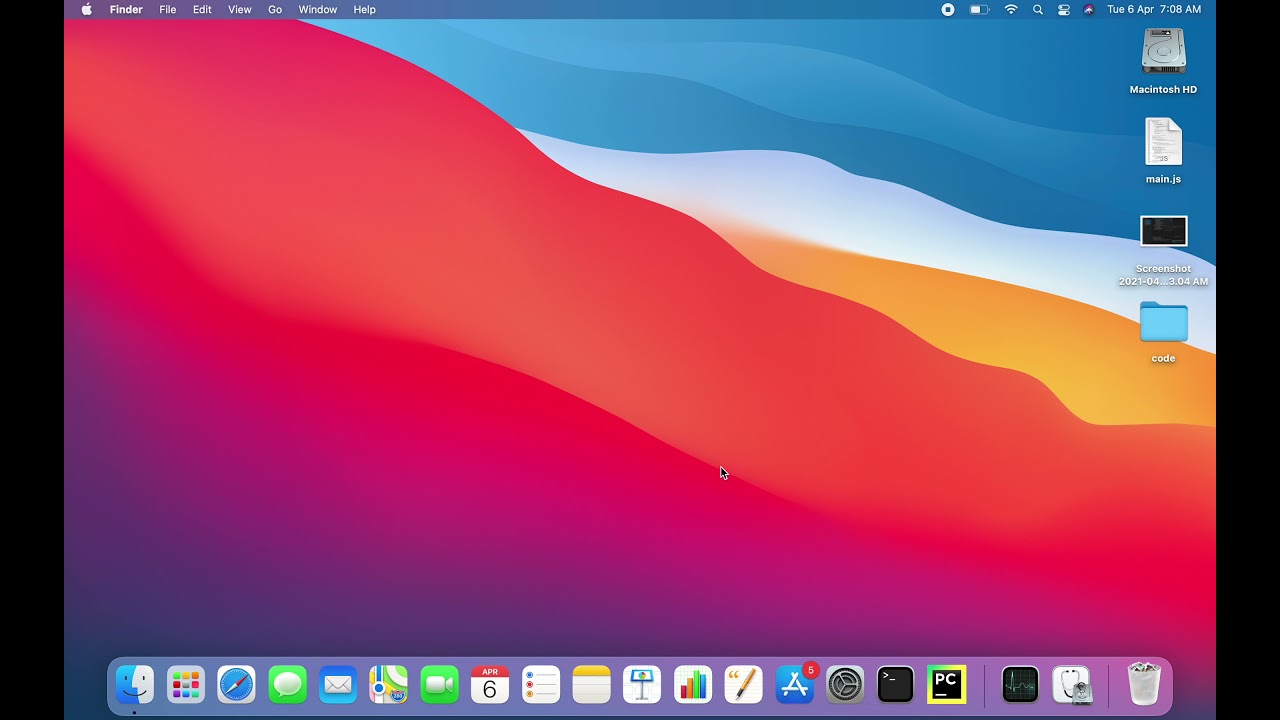Open App Store with 5 updates badge
The image size is (1280, 720).
[x=795, y=685]
